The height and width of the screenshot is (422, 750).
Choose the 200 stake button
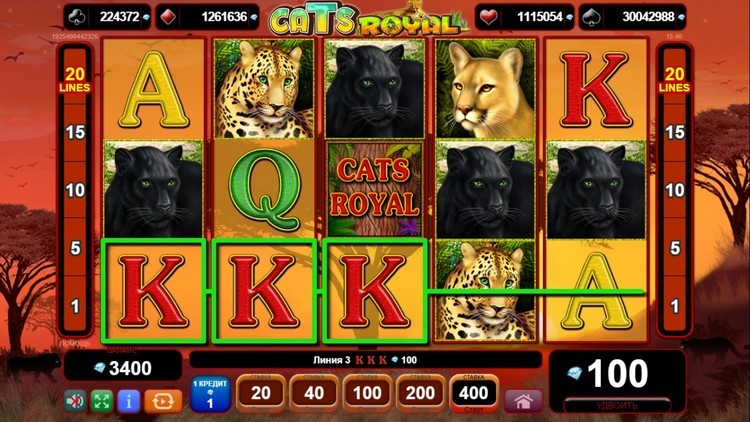click(x=420, y=393)
